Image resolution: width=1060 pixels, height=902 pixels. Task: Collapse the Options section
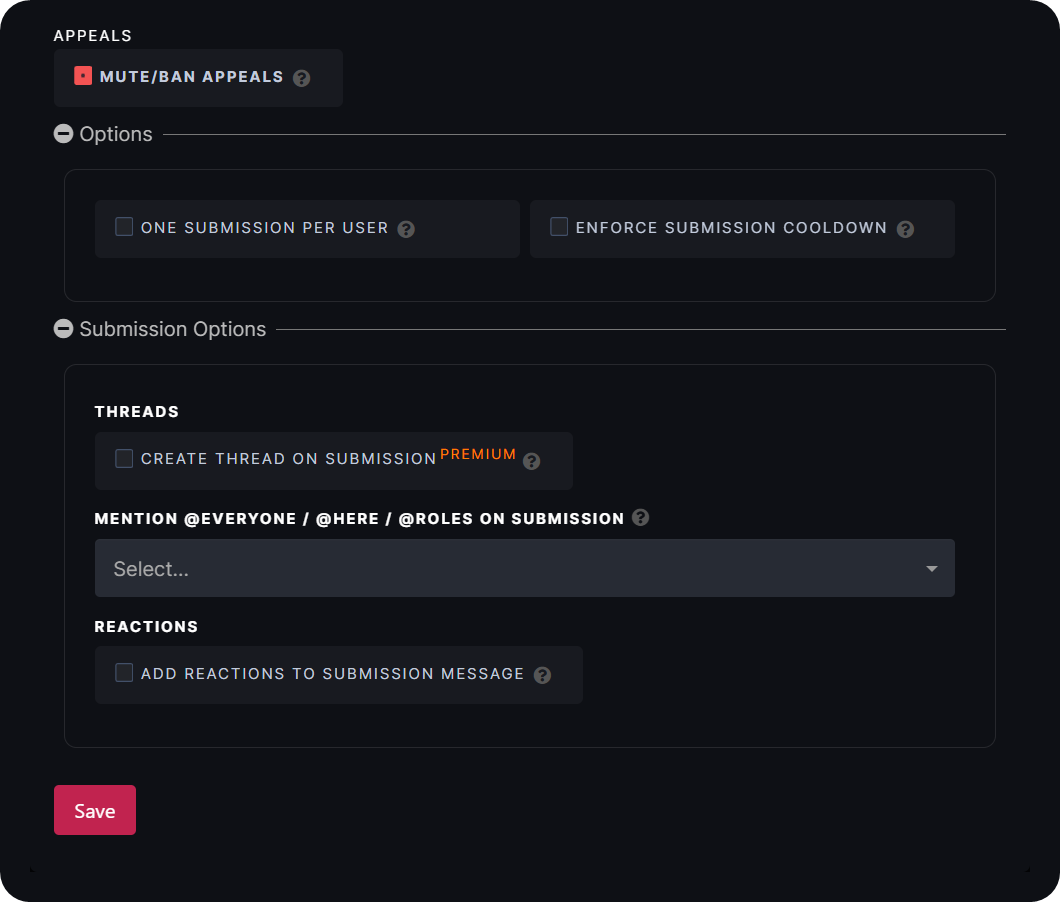64,133
